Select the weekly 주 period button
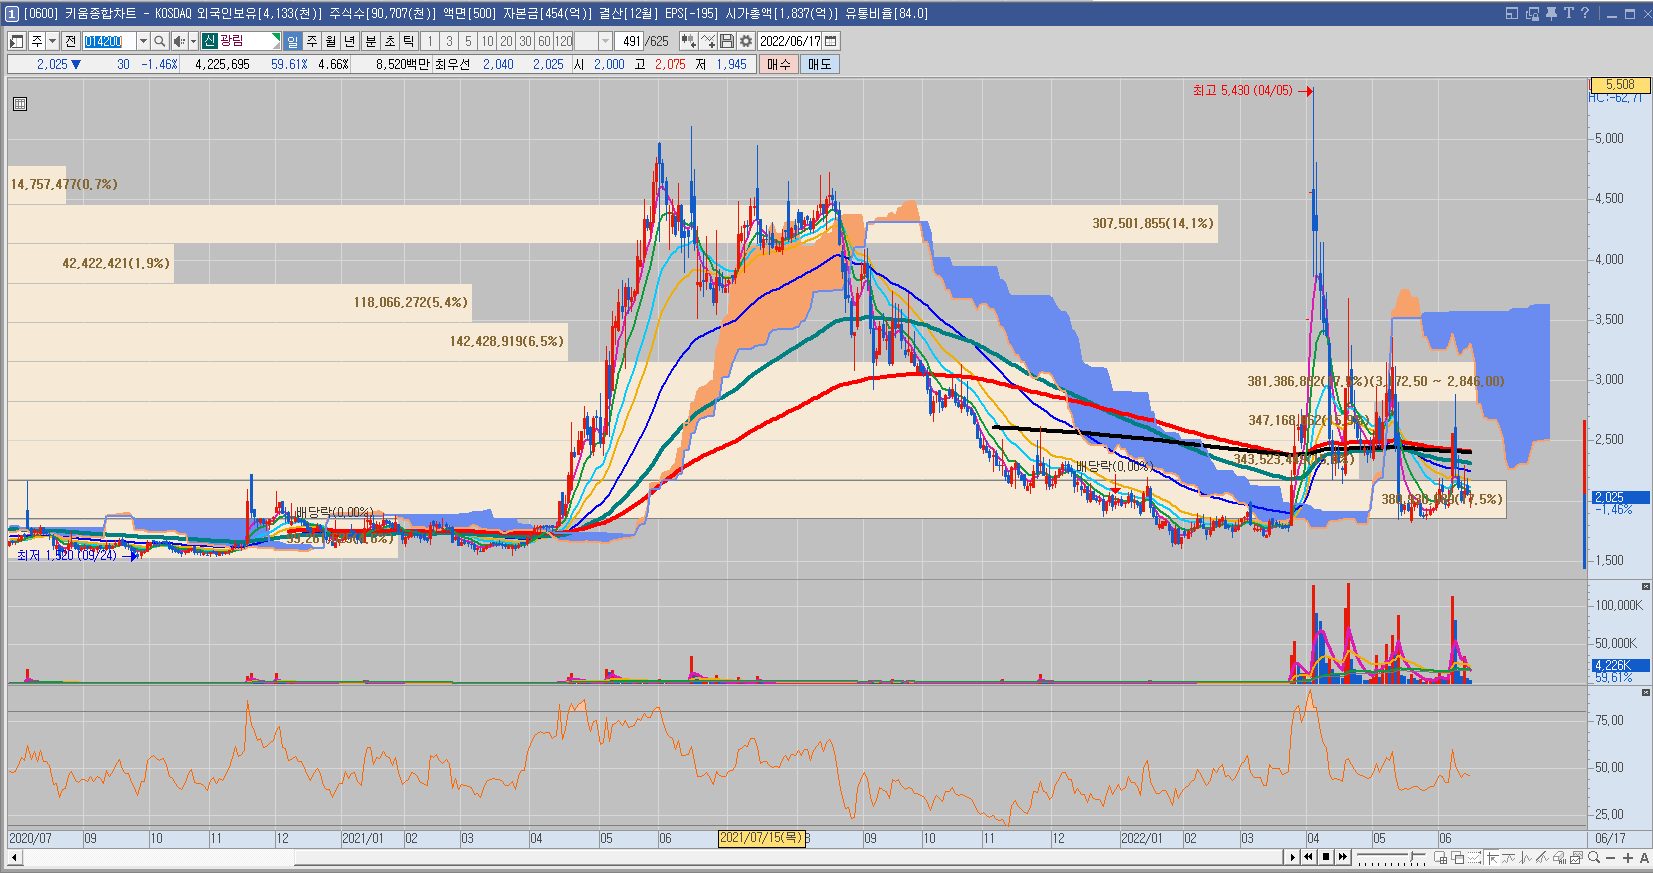The height and width of the screenshot is (873, 1653). (312, 41)
